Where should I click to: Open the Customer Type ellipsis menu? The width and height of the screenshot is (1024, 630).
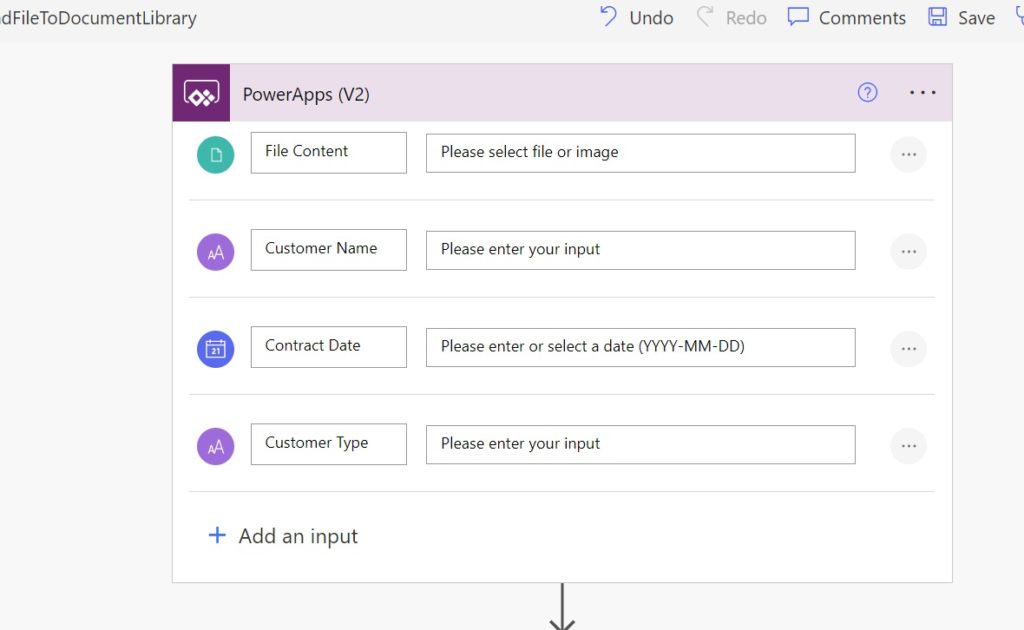pyautogui.click(x=908, y=445)
